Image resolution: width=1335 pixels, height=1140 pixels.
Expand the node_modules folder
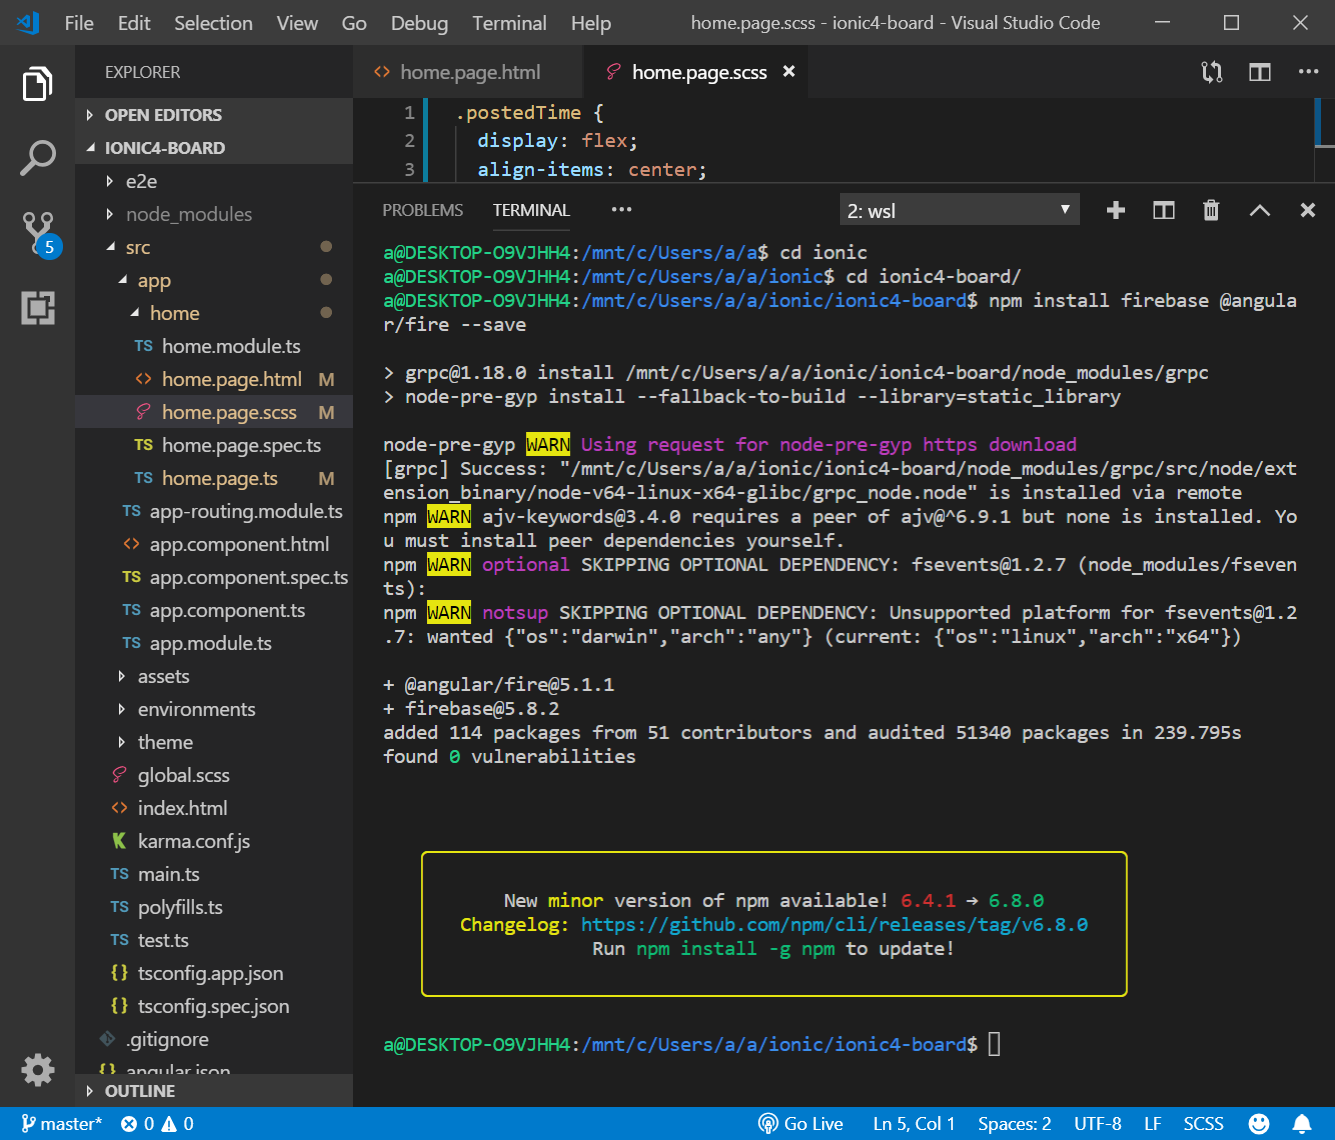click(188, 214)
